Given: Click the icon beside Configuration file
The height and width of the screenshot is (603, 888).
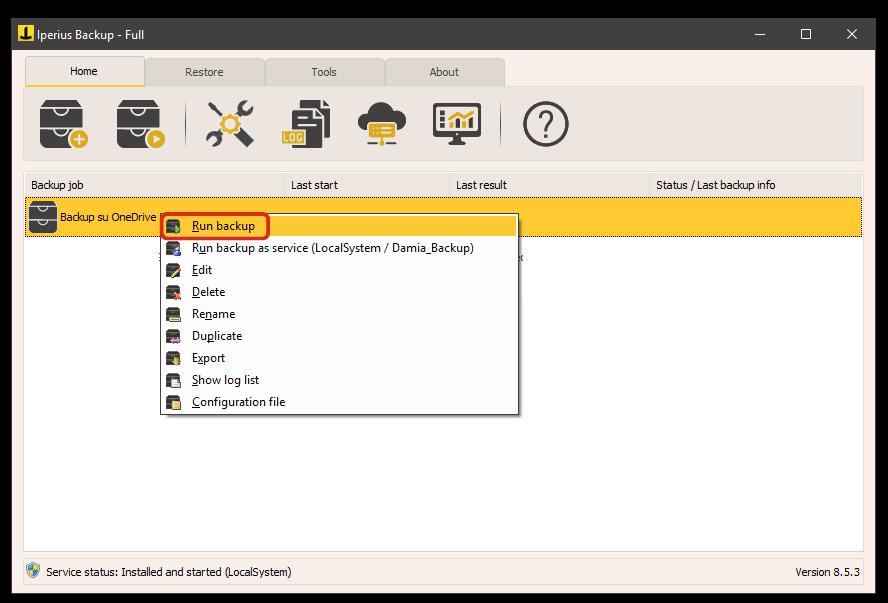Looking at the screenshot, I should (173, 403).
